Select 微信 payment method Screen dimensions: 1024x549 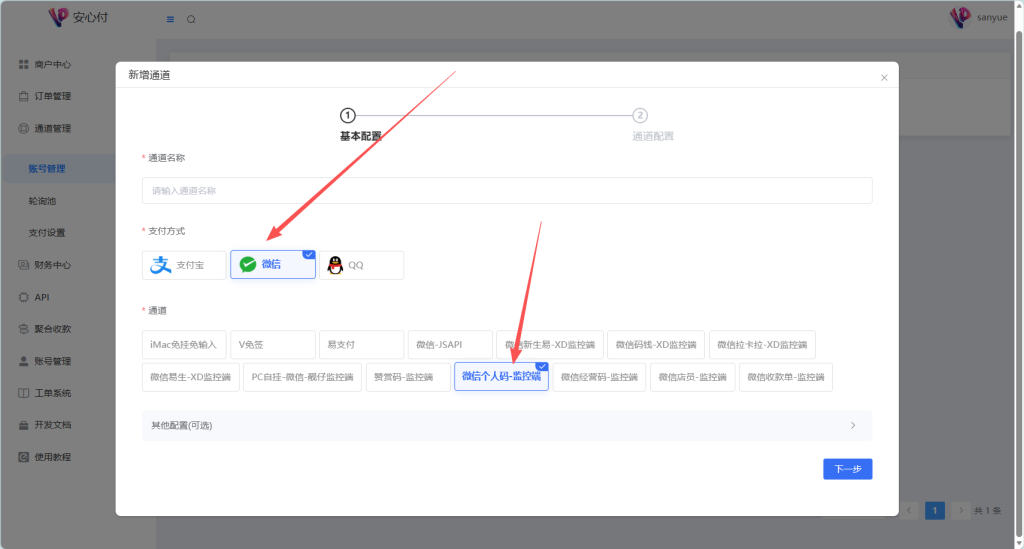pyautogui.click(x=273, y=264)
